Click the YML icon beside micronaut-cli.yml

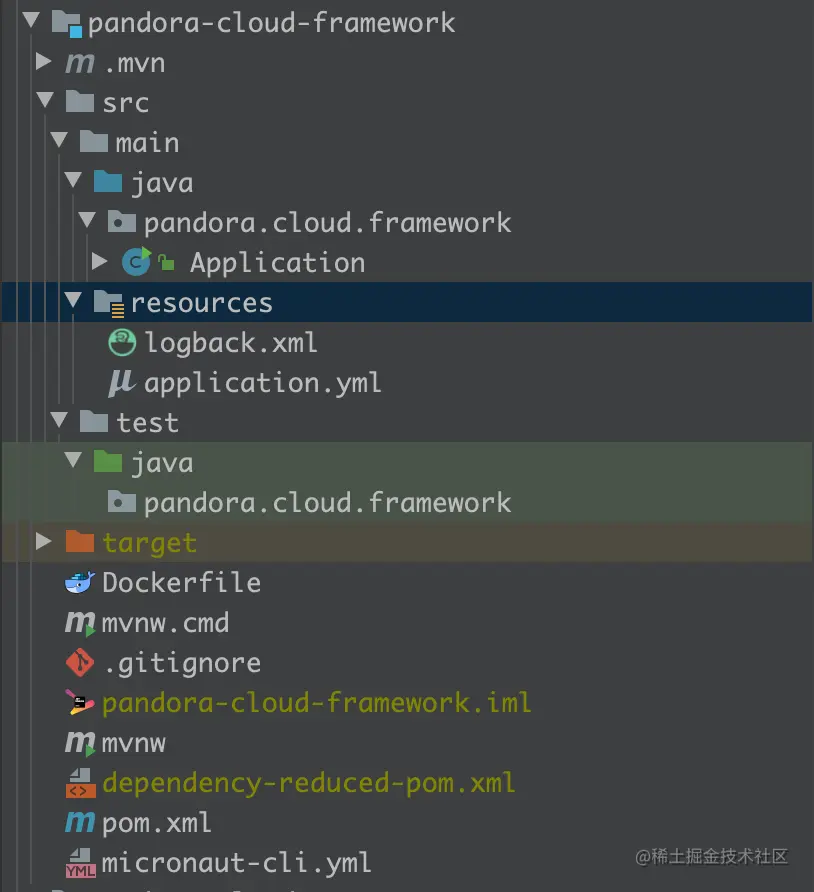tap(79, 863)
